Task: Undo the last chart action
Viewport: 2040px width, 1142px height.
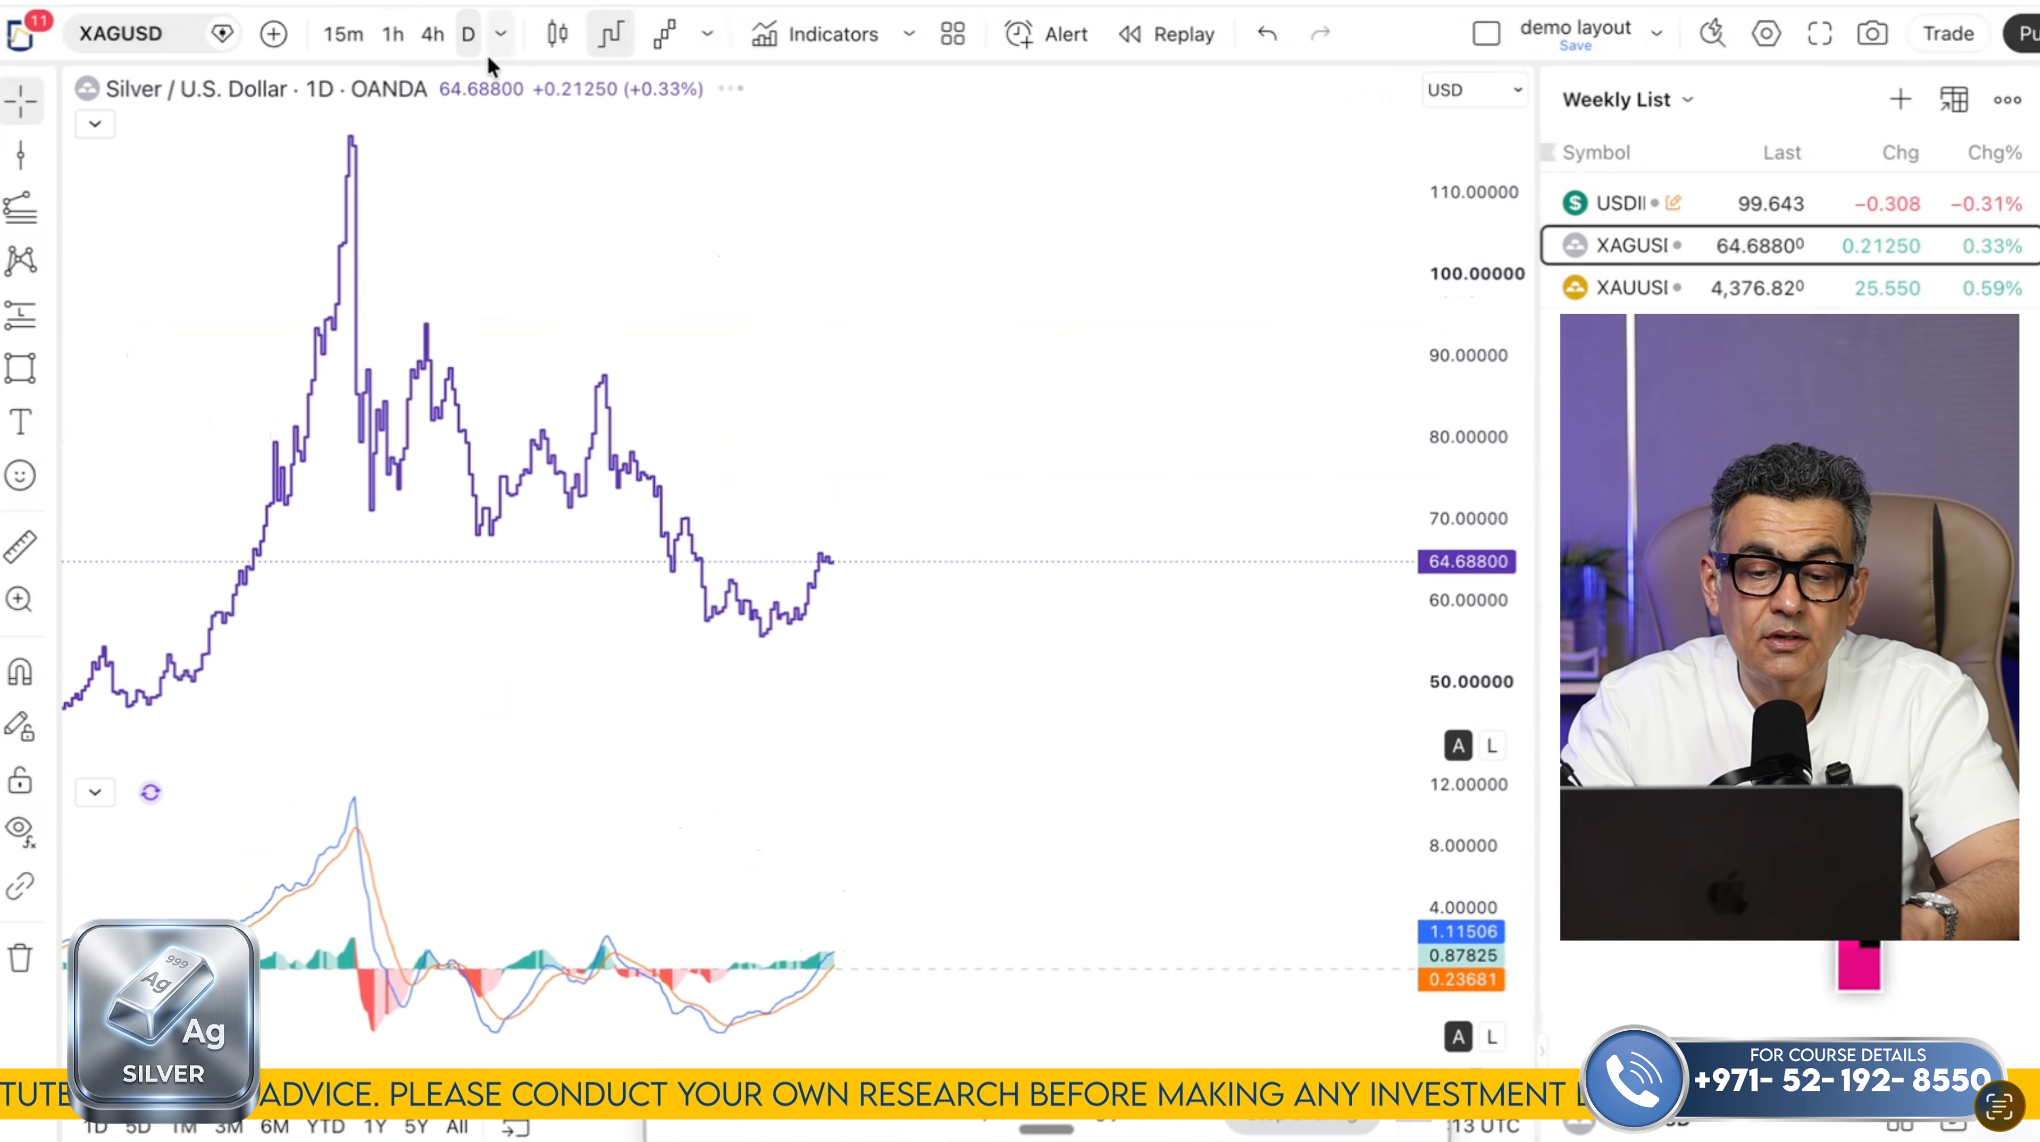Action: coord(1267,34)
